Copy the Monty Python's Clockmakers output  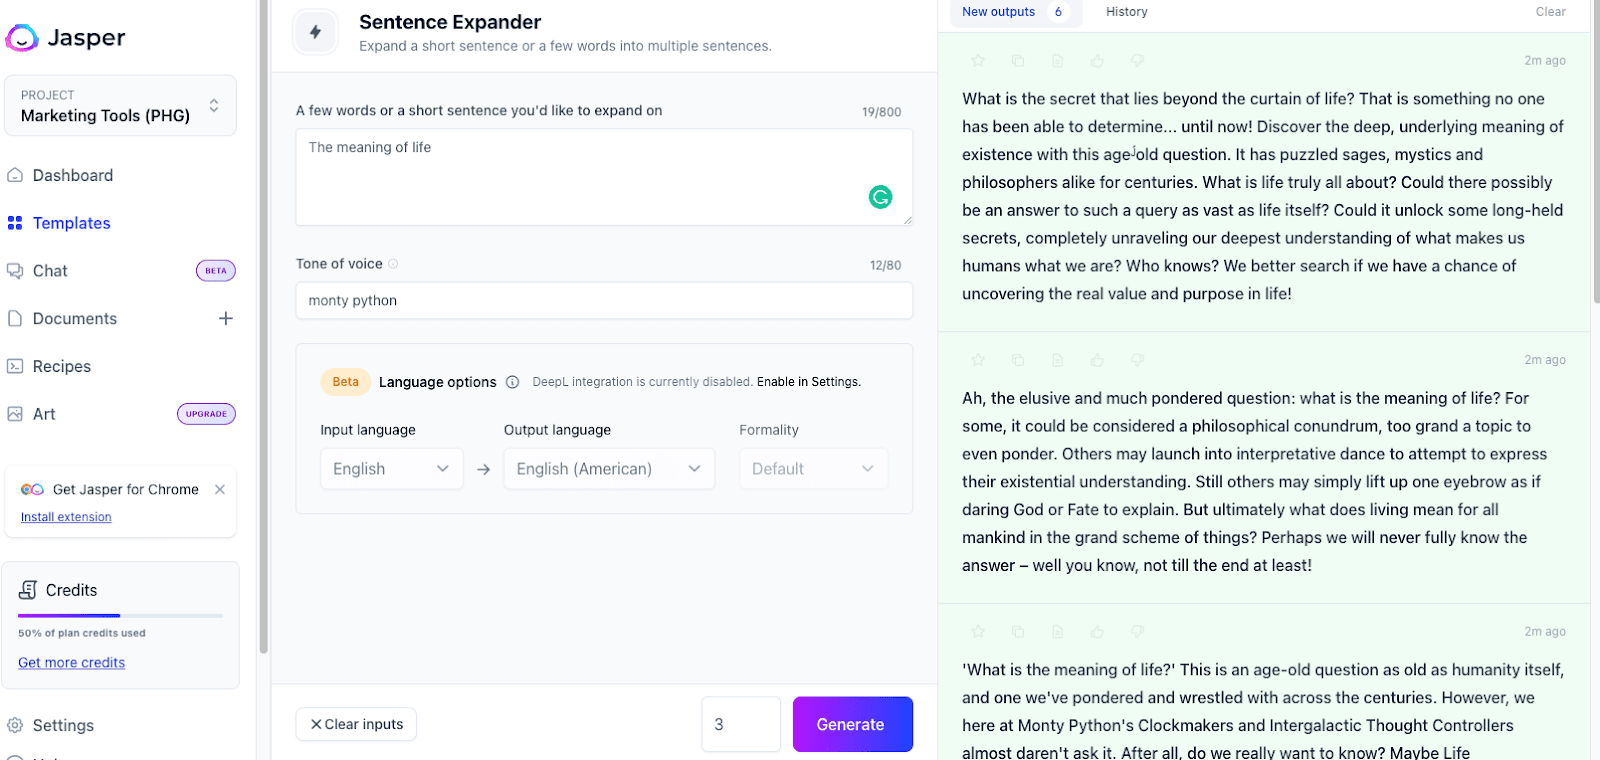(1018, 632)
